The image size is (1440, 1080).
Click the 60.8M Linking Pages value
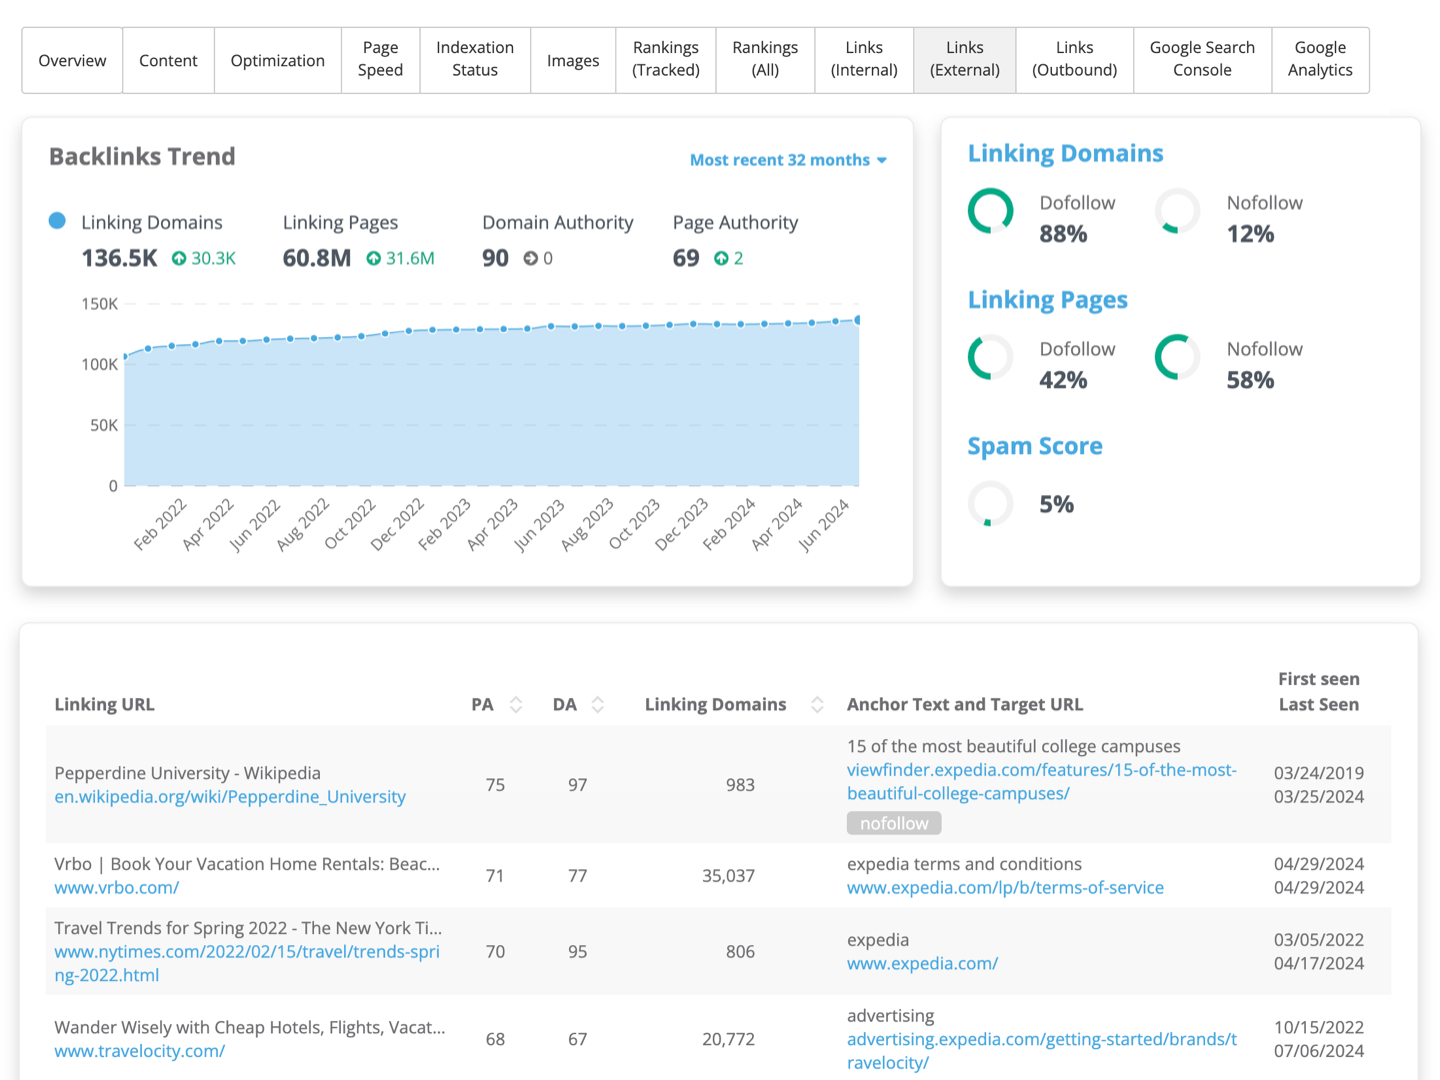(316, 258)
